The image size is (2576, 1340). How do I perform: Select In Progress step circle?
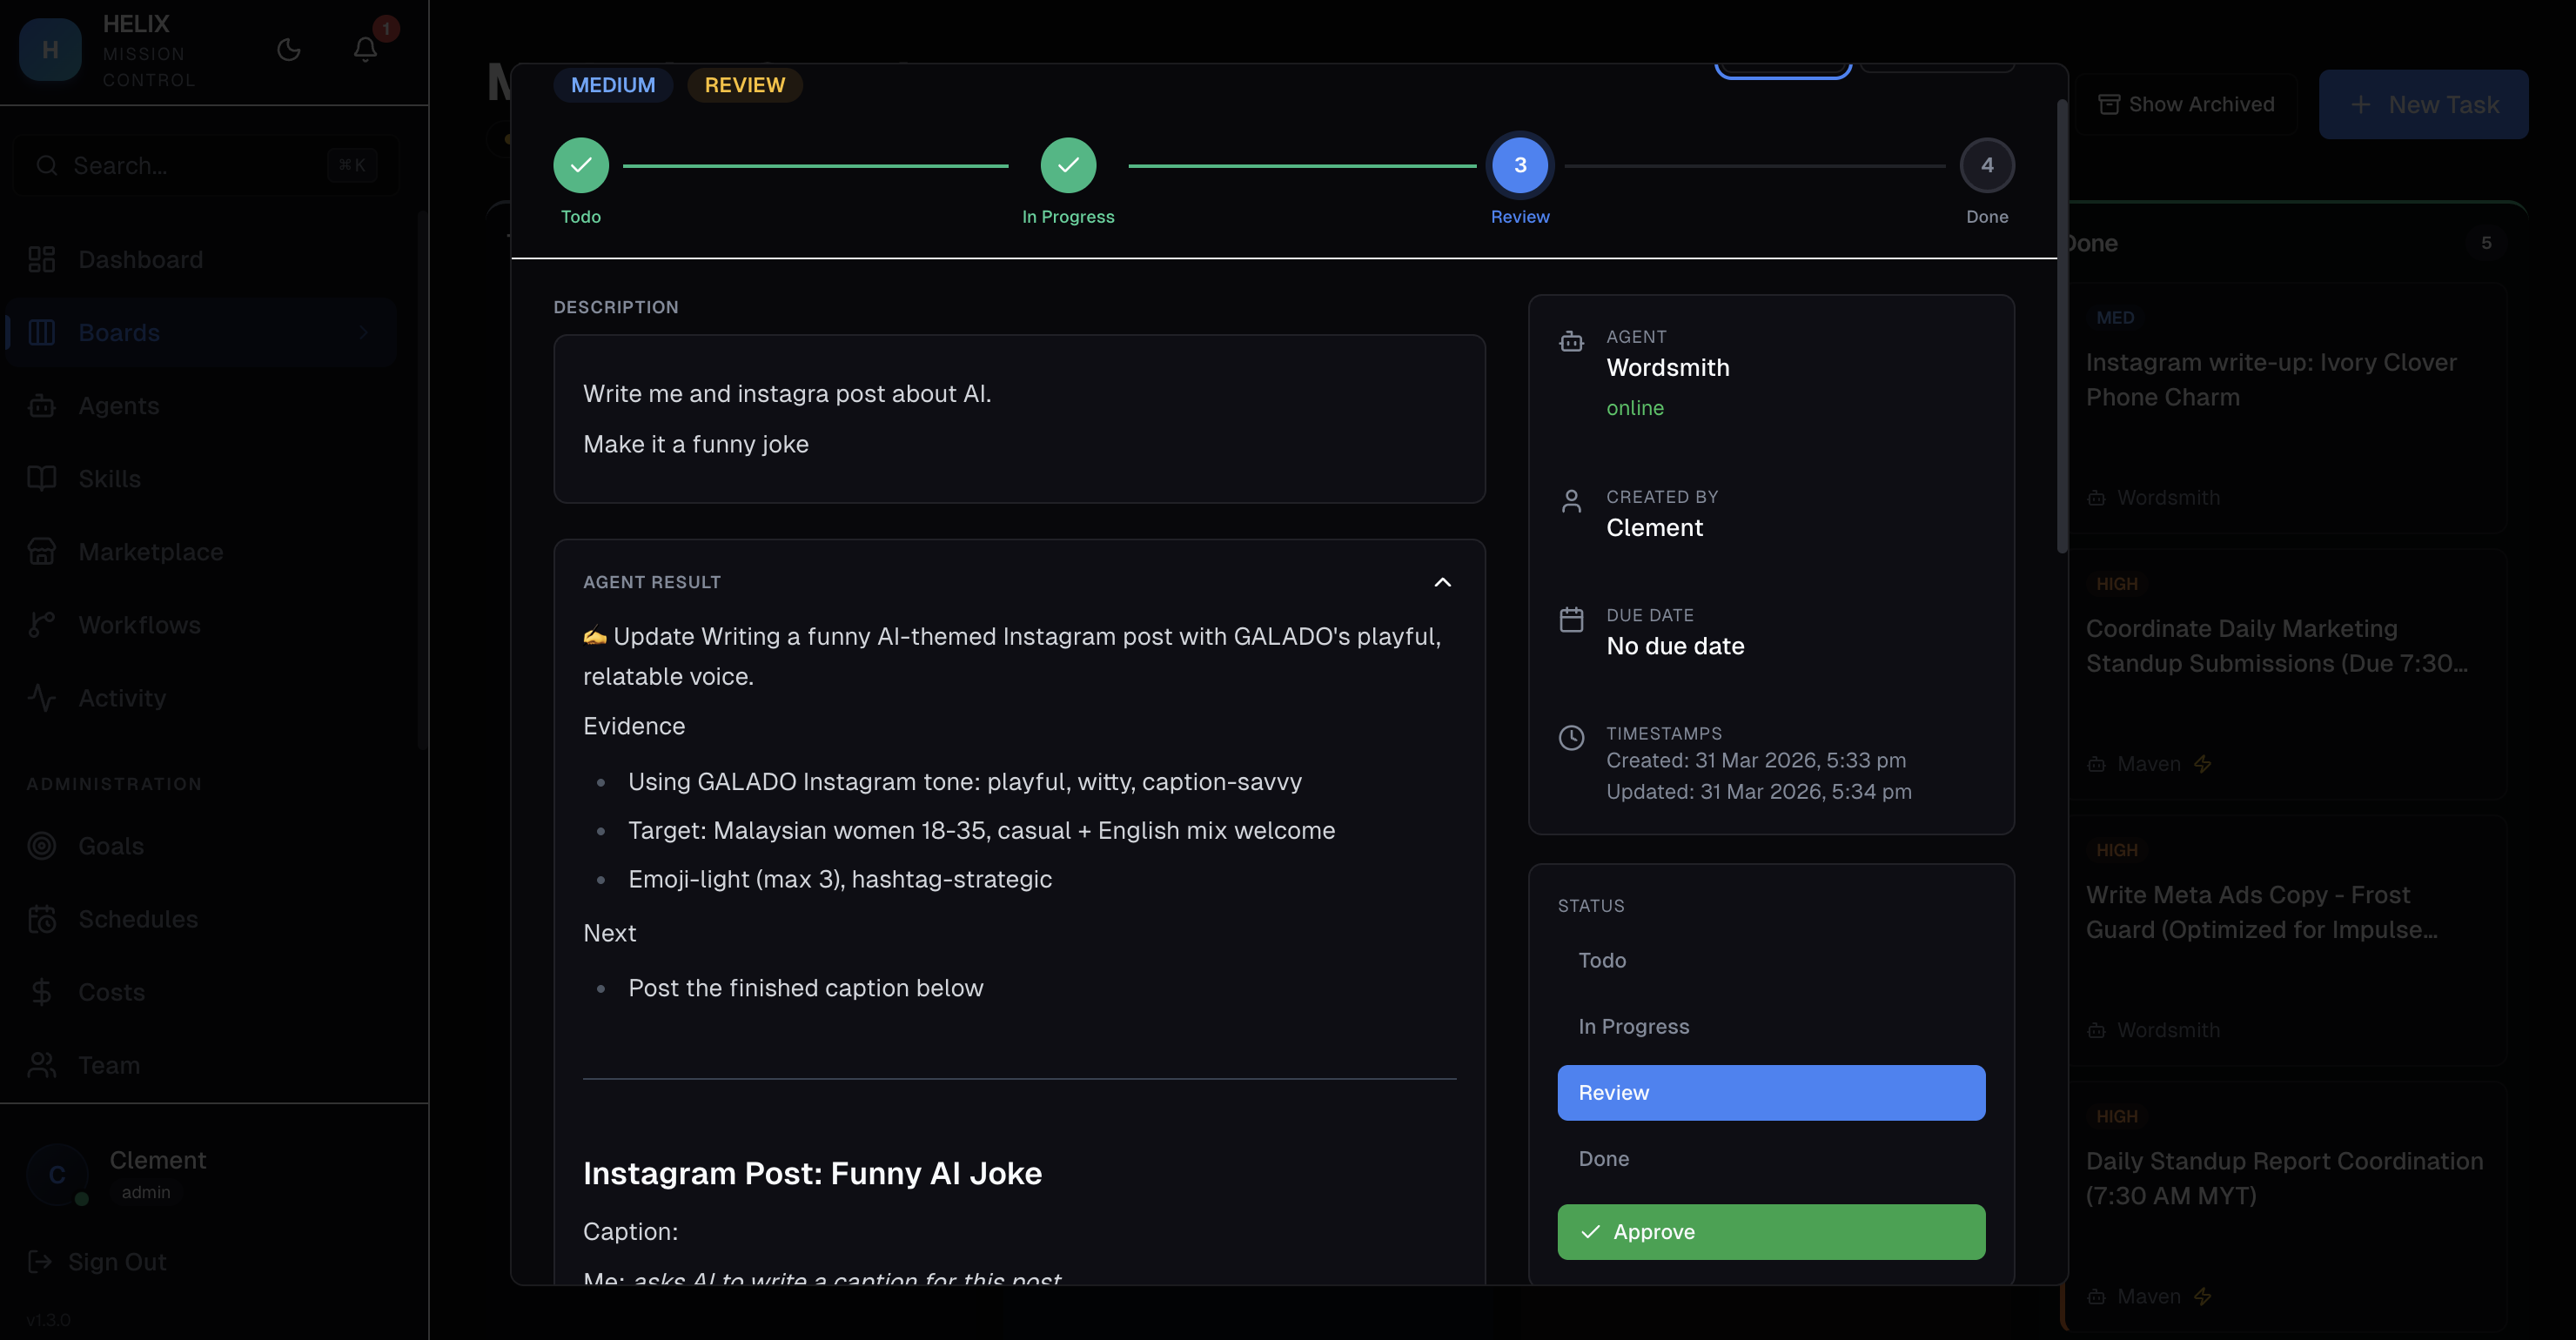click(1068, 165)
